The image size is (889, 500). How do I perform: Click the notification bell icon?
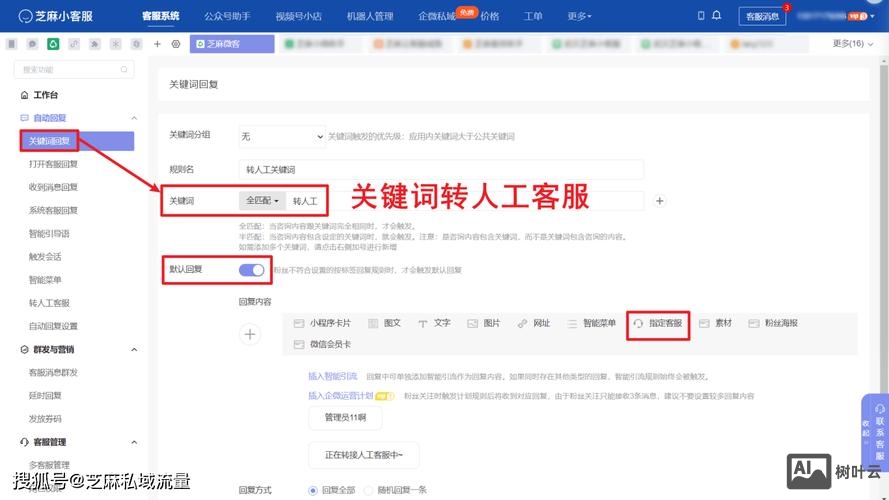(x=717, y=15)
